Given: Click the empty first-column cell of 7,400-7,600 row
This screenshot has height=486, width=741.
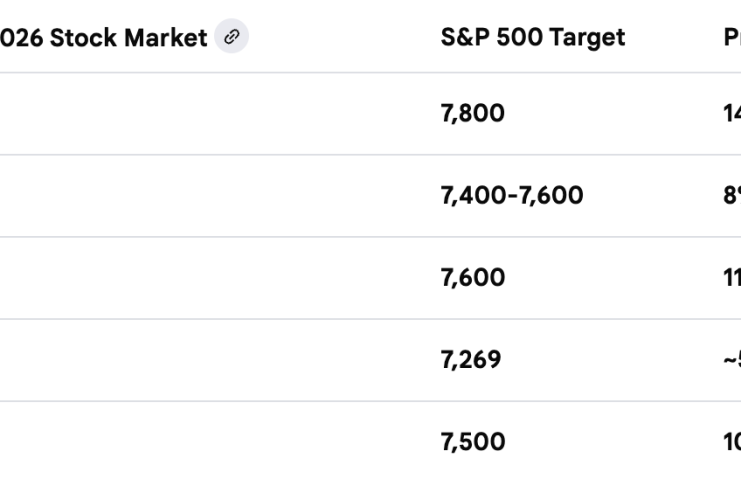Looking at the screenshot, I should tap(200, 196).
